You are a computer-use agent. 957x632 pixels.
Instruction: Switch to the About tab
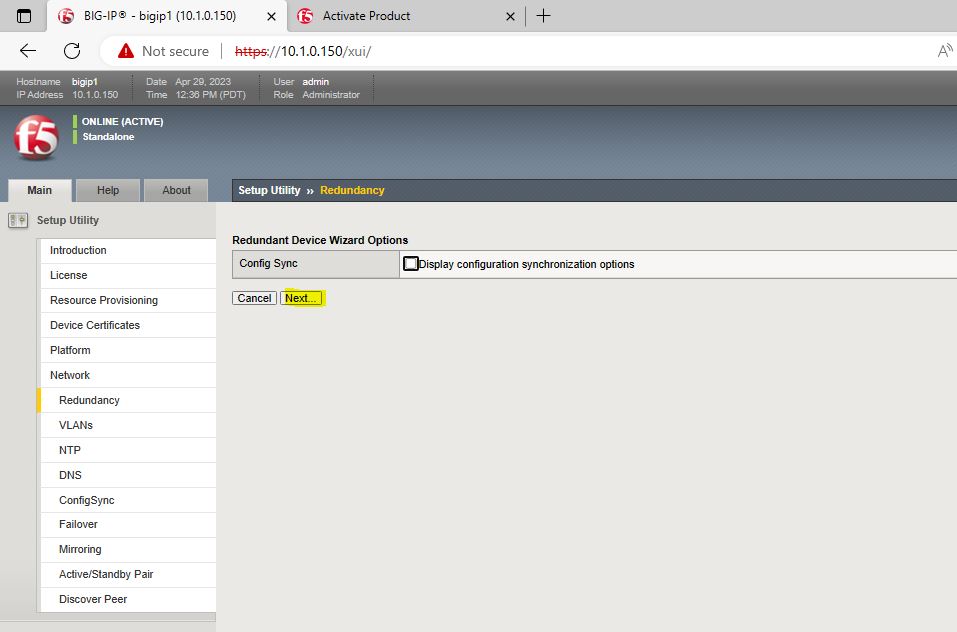coord(176,190)
